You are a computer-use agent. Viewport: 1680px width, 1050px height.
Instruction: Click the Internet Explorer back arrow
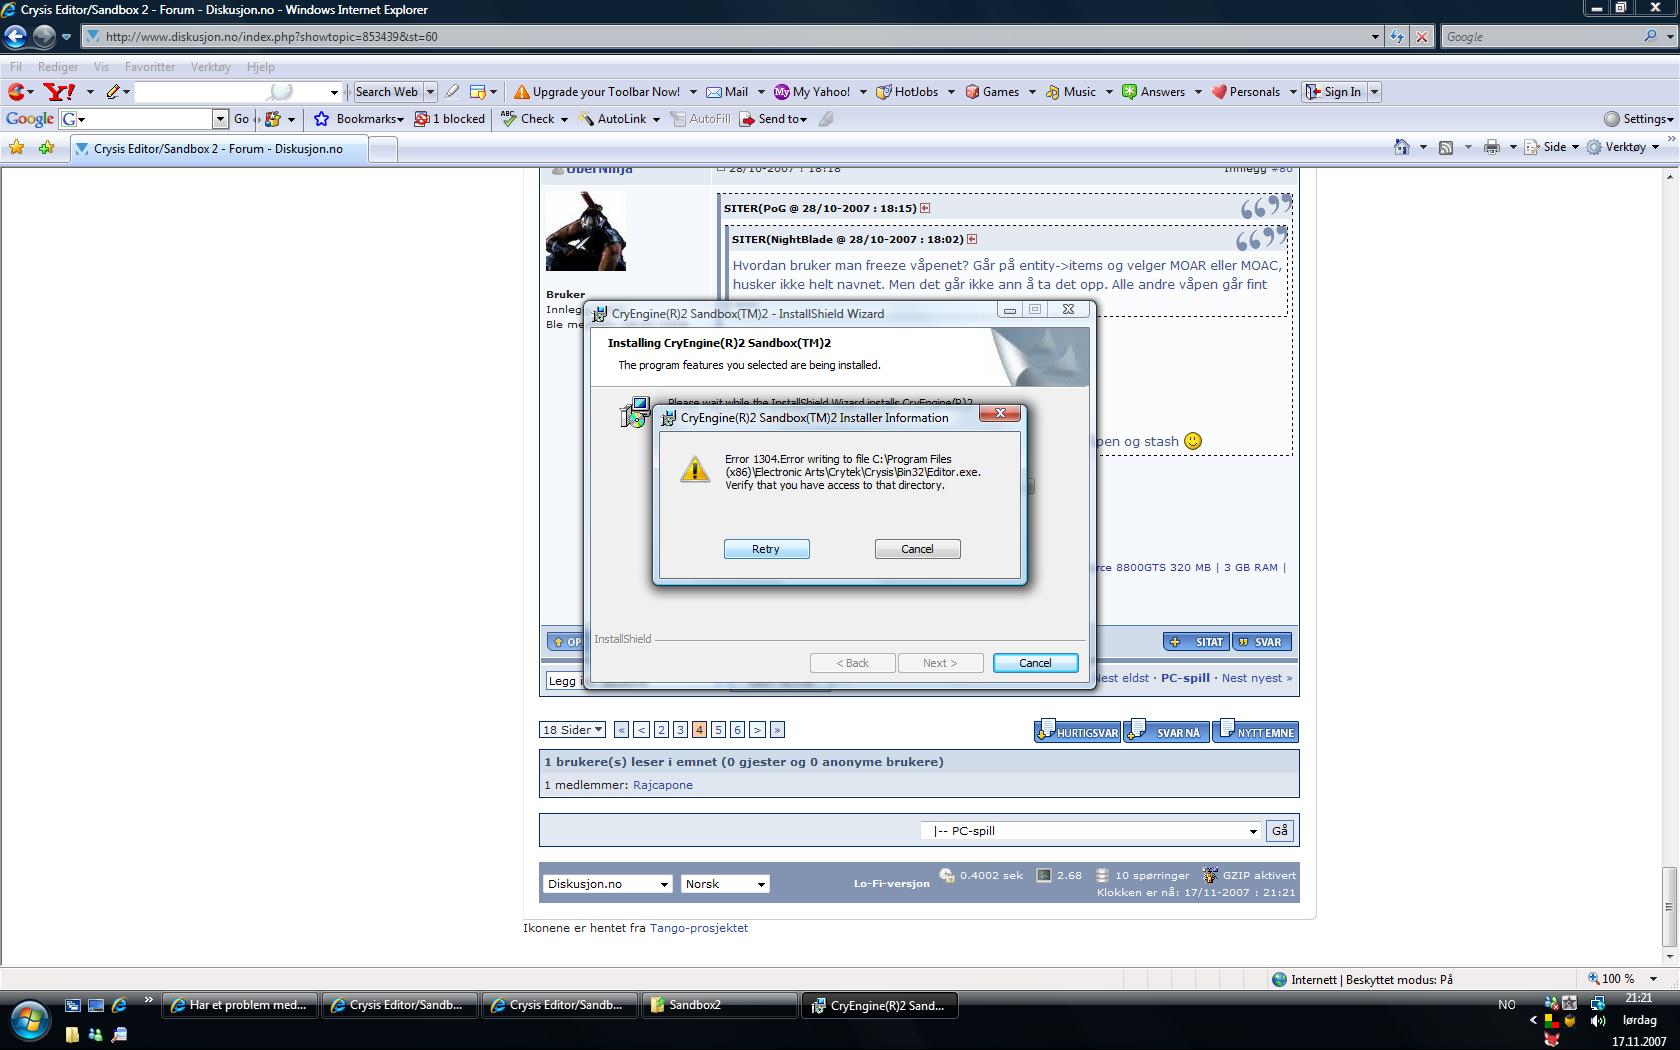tap(16, 37)
